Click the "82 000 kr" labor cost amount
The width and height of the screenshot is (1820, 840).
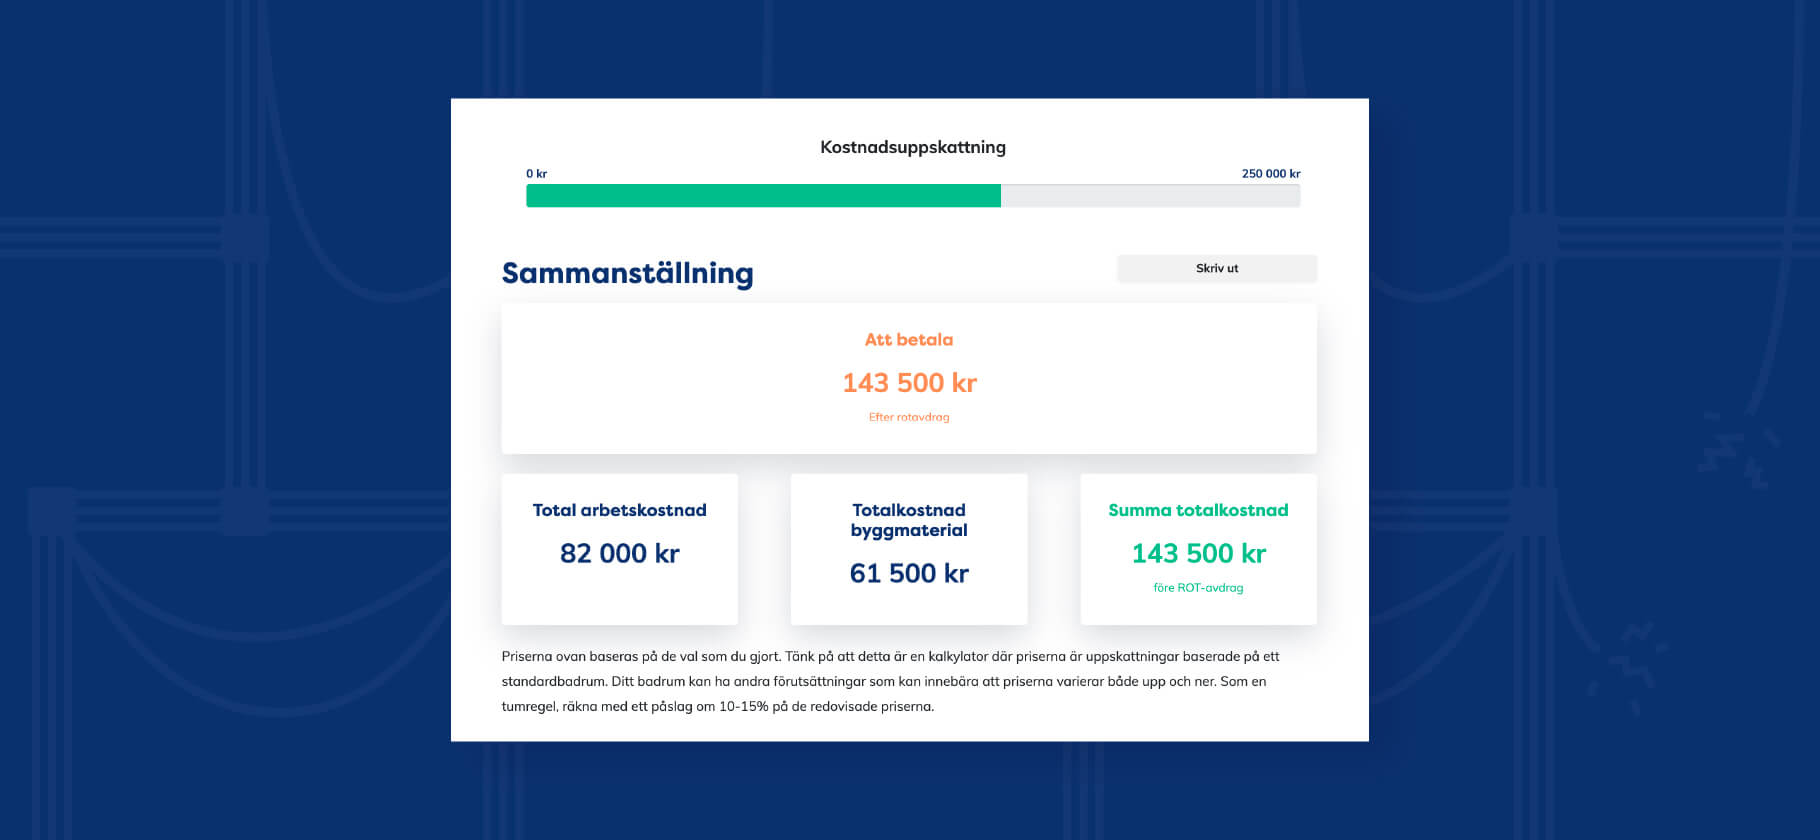619,554
